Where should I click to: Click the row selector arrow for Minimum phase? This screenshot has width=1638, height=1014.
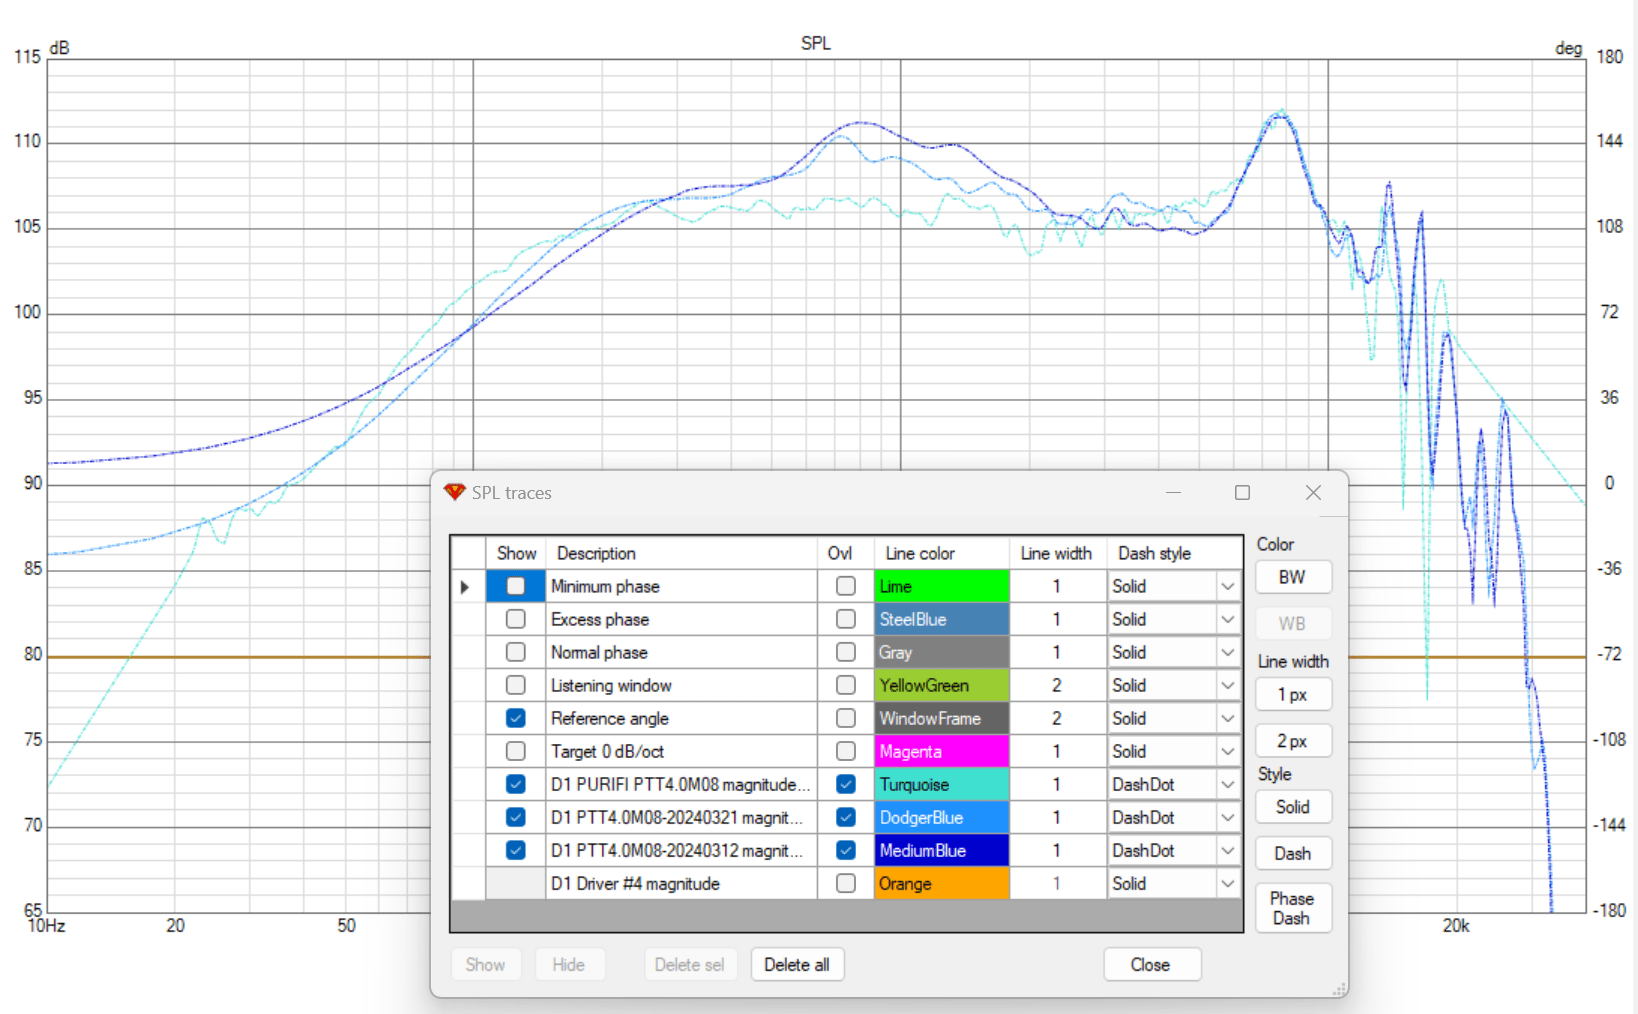coord(465,587)
